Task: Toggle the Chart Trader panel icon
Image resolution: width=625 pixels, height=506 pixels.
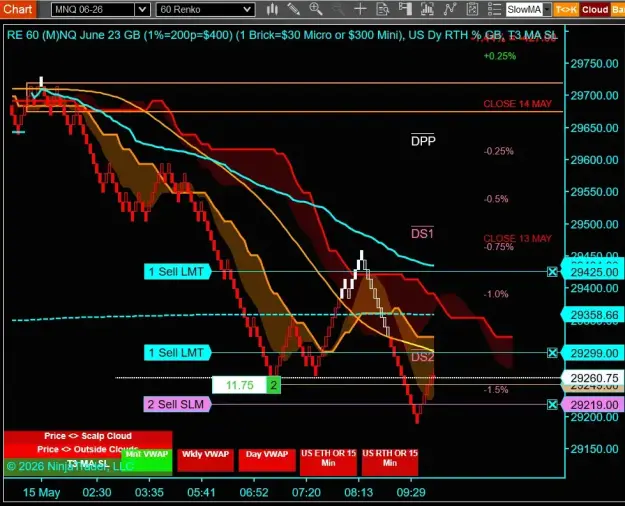Action: pos(405,9)
